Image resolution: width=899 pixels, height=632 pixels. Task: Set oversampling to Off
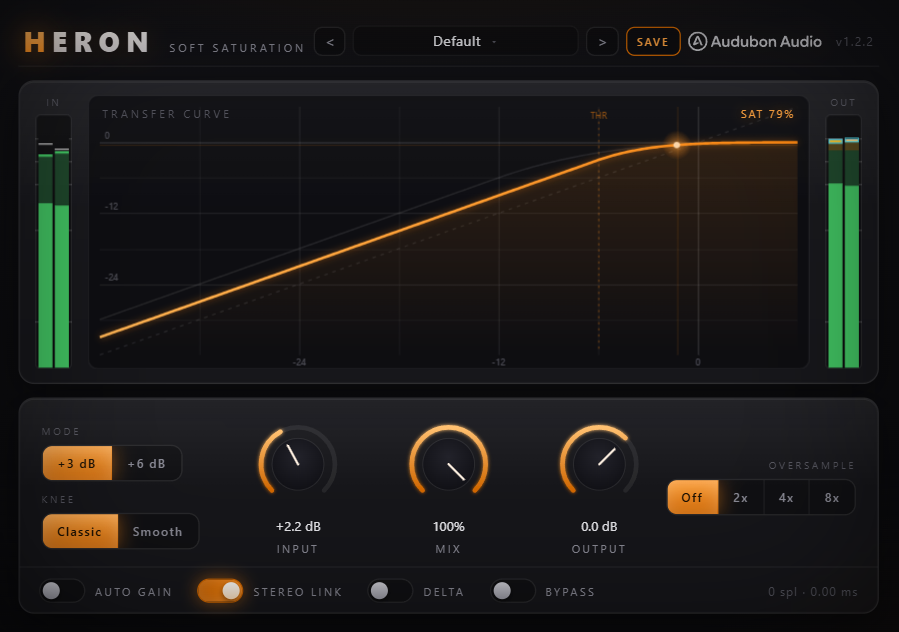[693, 497]
